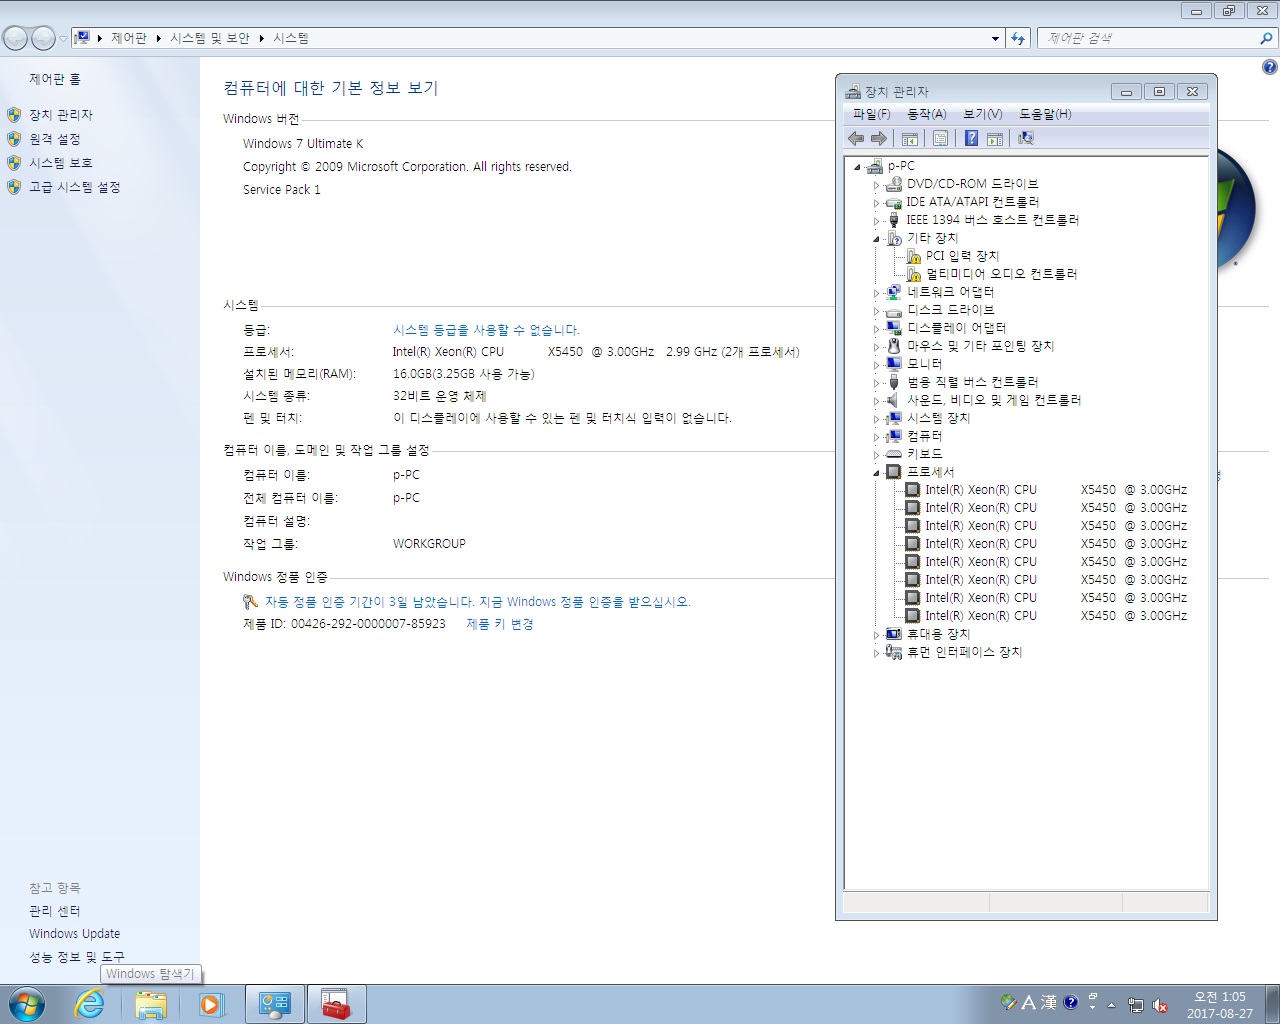Scan for hardware changes toolbar icon
1280x1024 pixels.
(1026, 139)
